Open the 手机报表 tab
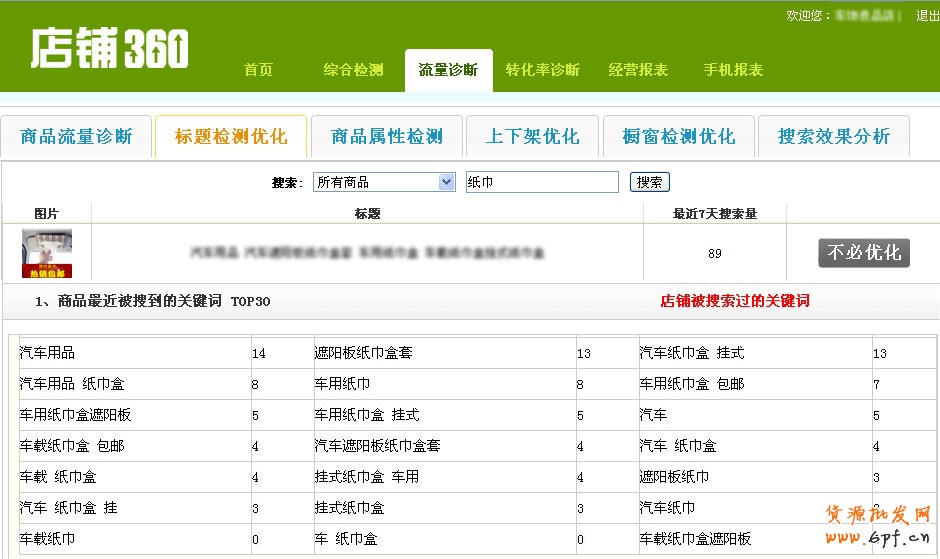 pos(733,70)
